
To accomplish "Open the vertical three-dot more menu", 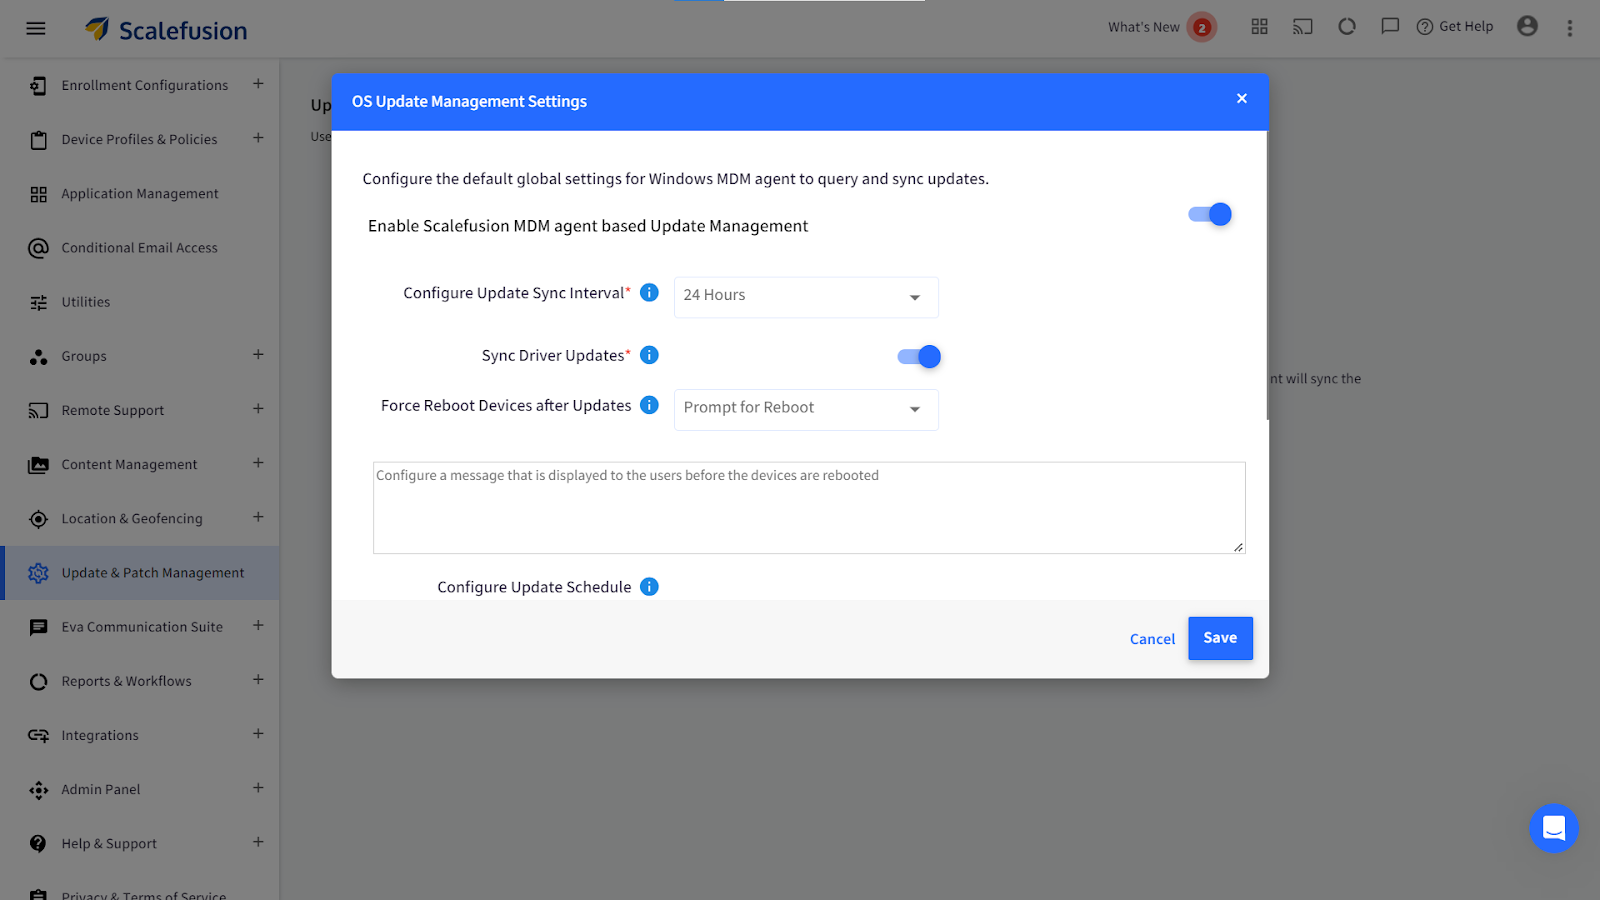I will pyautogui.click(x=1570, y=28).
